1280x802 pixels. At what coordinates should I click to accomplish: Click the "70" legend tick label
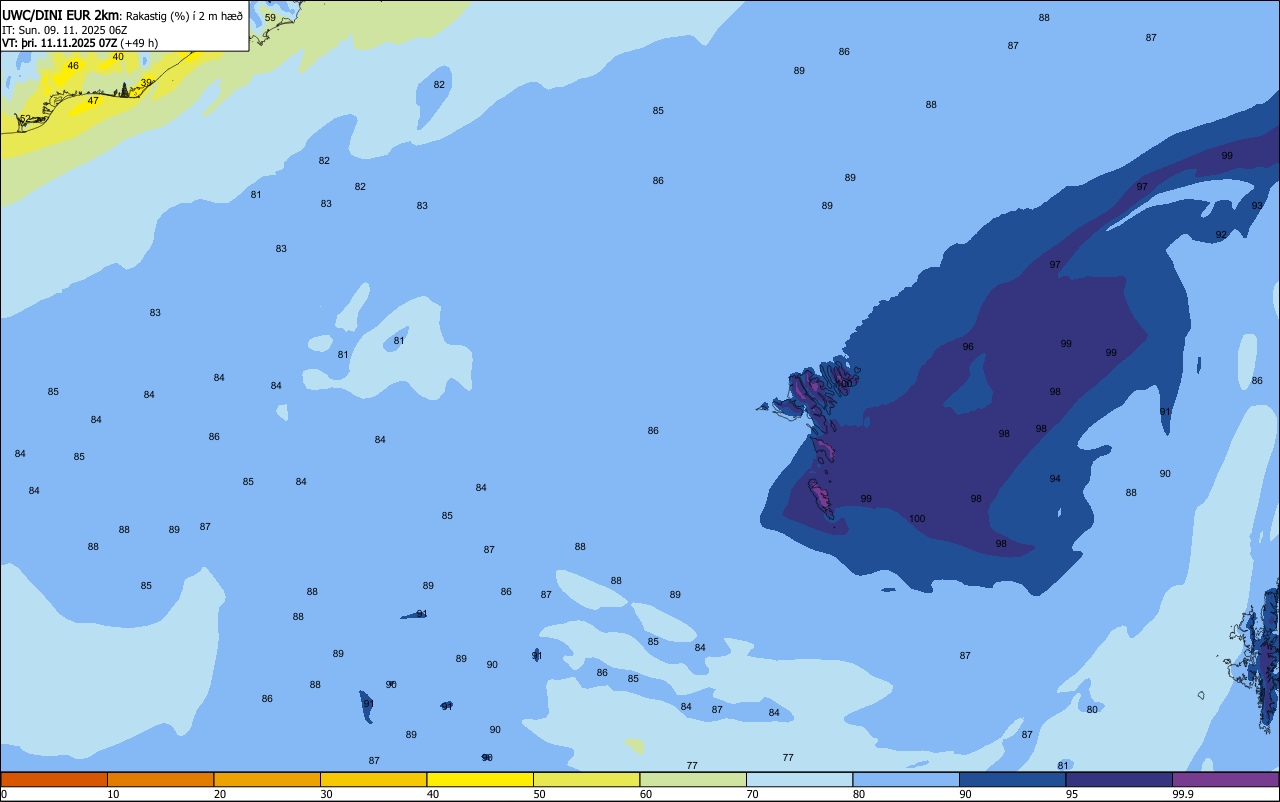pos(752,794)
